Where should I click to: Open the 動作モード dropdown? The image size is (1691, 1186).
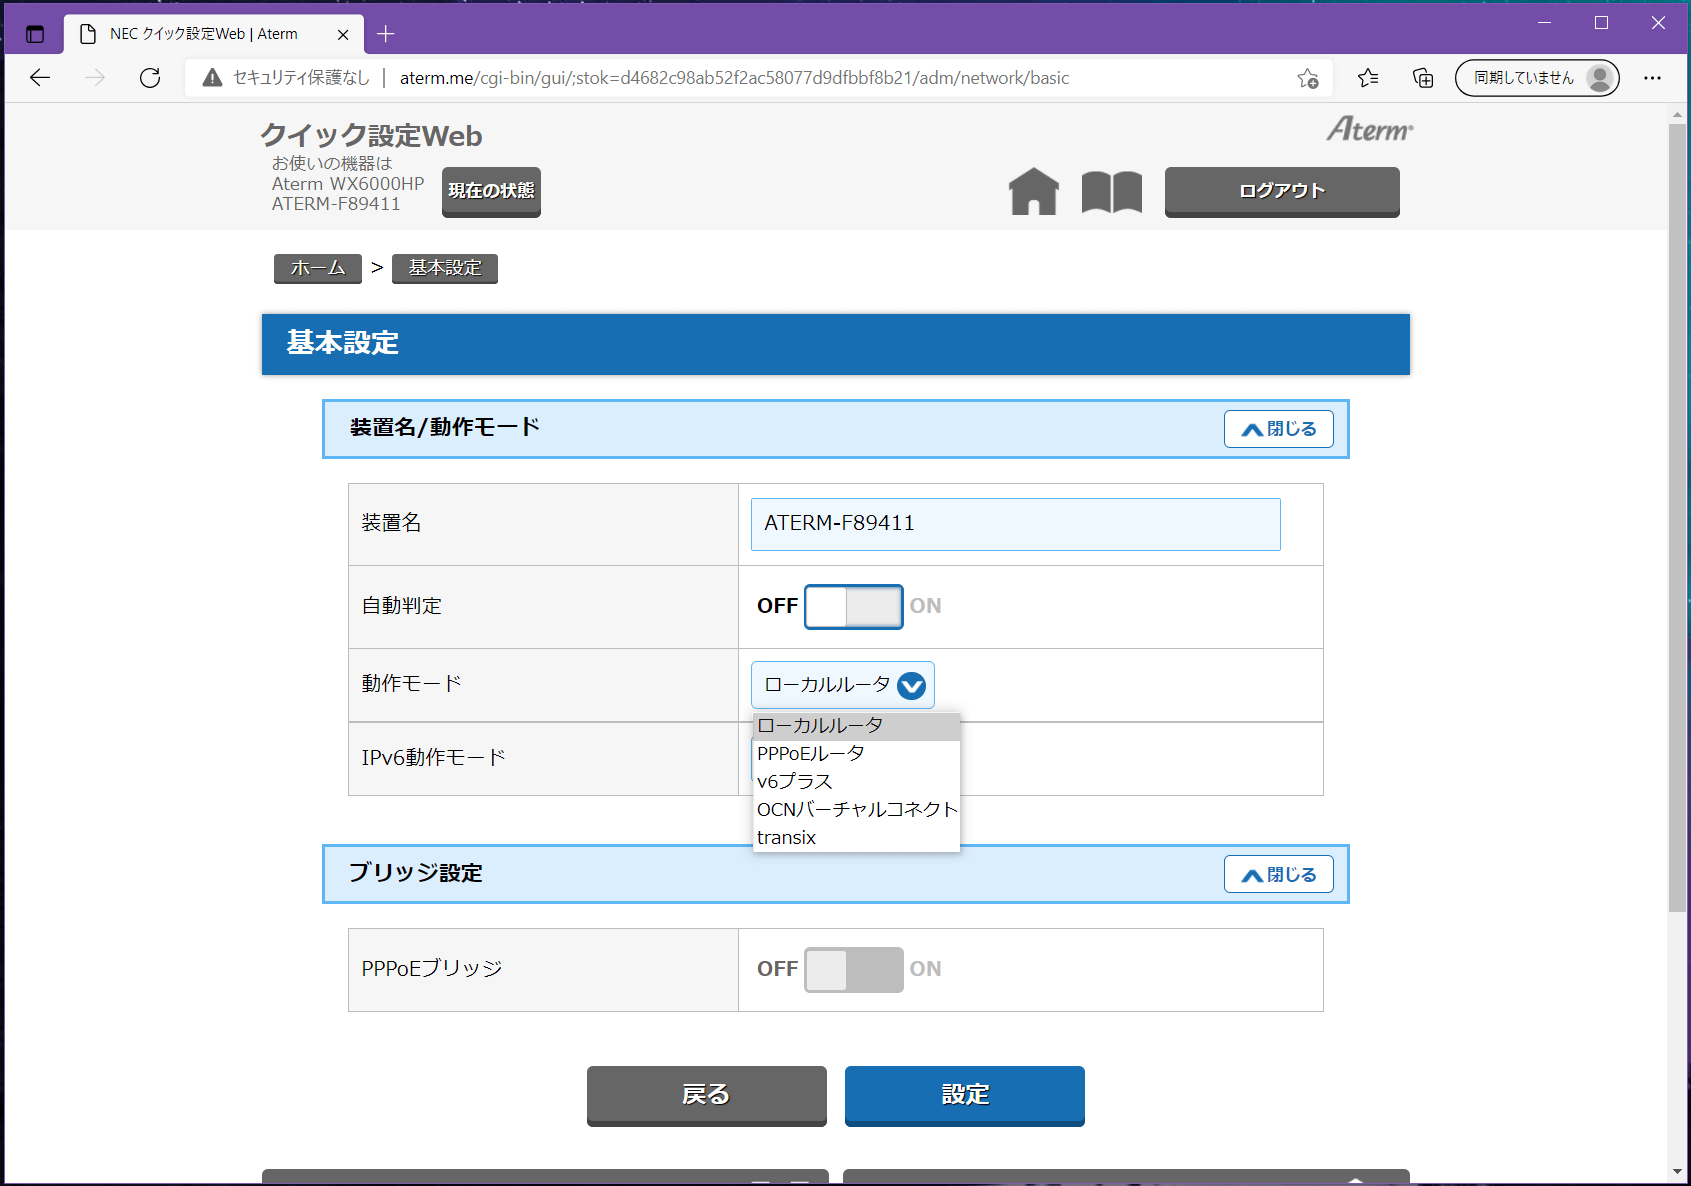[x=843, y=685]
